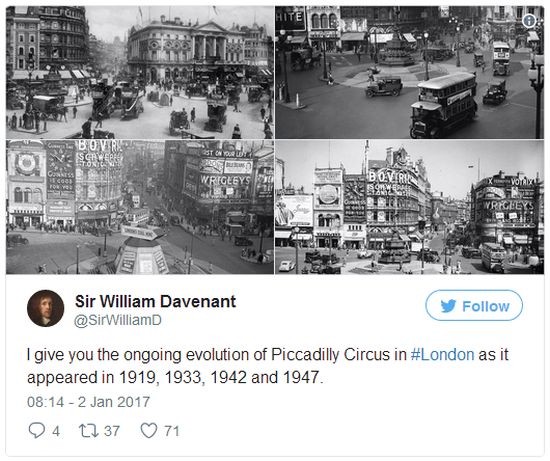Open the 1919 Piccadilly Circus photo
The width and height of the screenshot is (550, 461).
(x=140, y=72)
